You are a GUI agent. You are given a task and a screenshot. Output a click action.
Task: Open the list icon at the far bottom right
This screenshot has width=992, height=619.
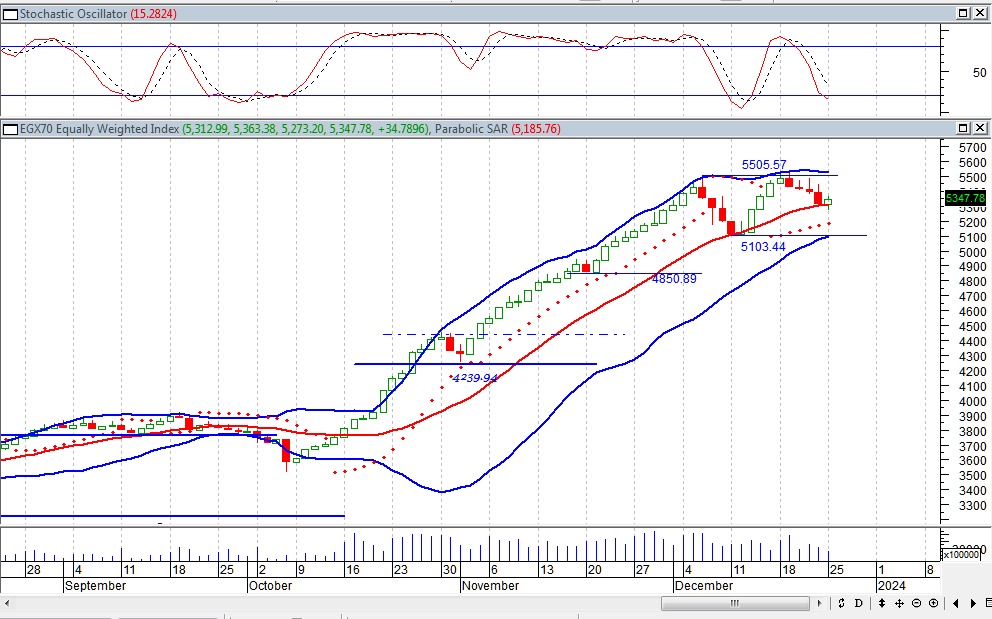click(x=986, y=603)
